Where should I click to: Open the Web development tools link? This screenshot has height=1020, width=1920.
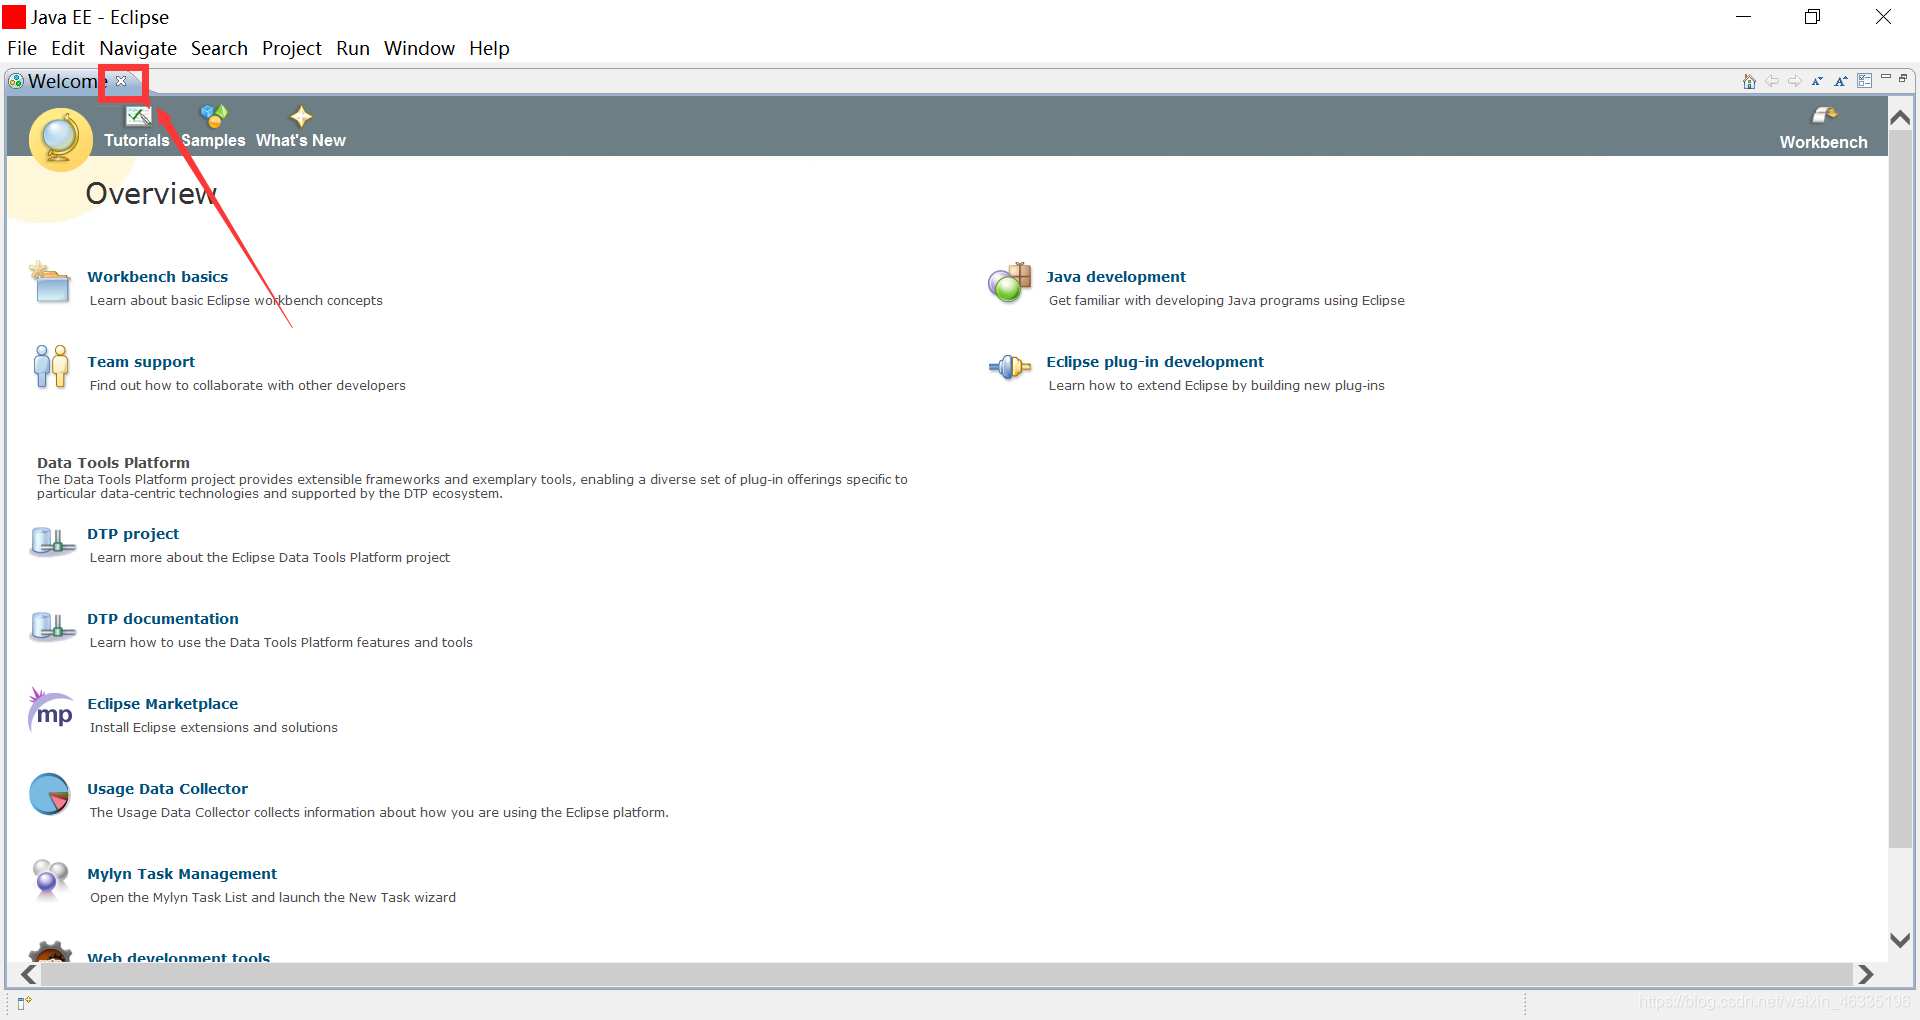pos(179,957)
